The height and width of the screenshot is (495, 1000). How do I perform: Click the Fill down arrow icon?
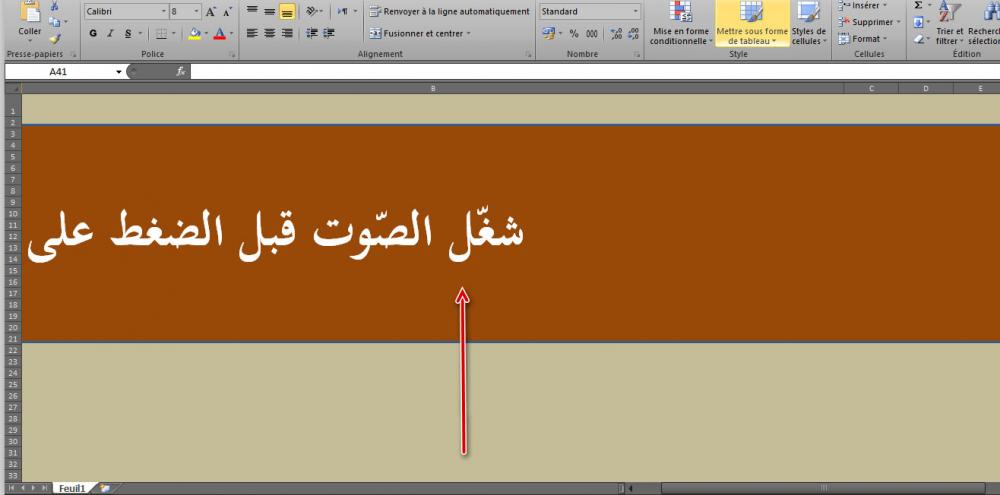coord(918,22)
